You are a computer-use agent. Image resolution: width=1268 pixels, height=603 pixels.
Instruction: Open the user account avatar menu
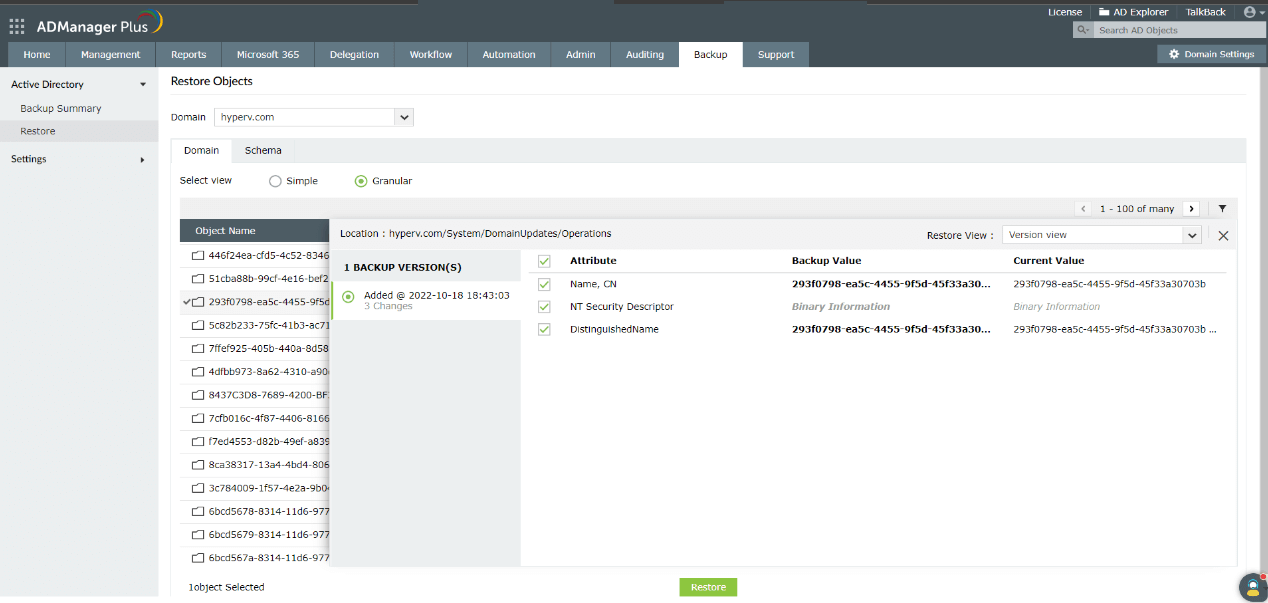1249,12
